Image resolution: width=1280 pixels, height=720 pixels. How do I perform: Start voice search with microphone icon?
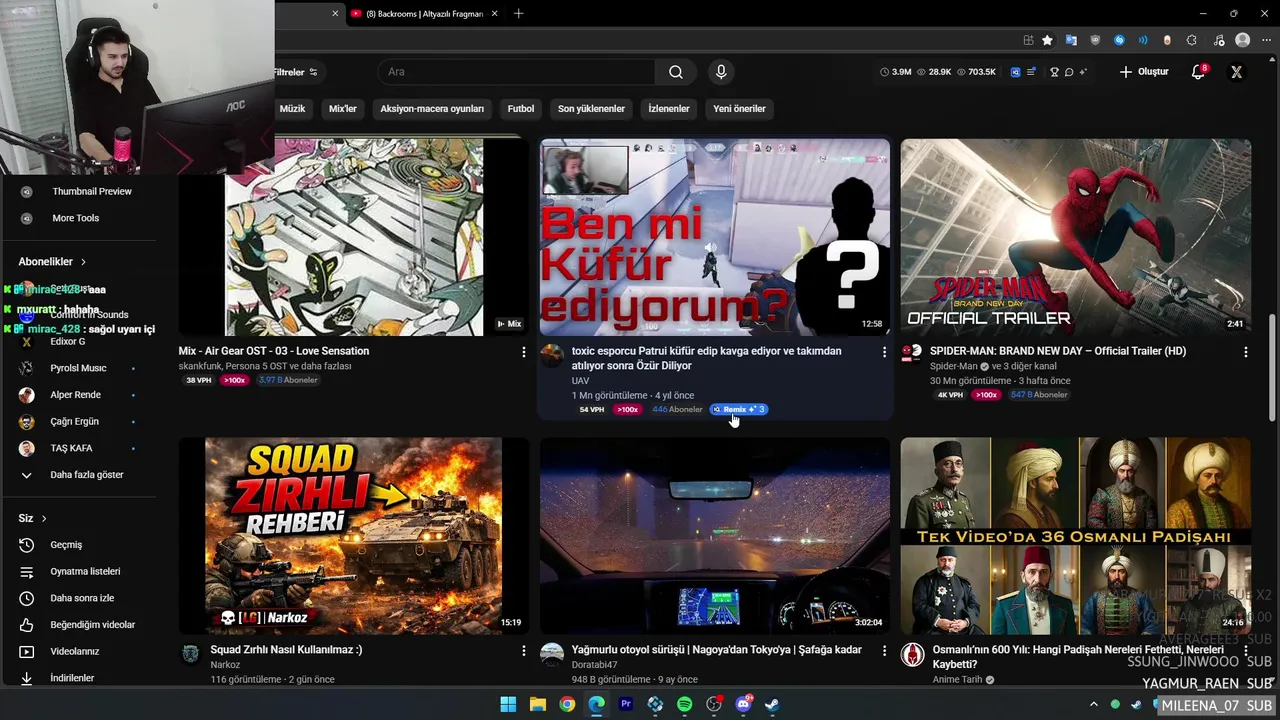click(x=721, y=72)
